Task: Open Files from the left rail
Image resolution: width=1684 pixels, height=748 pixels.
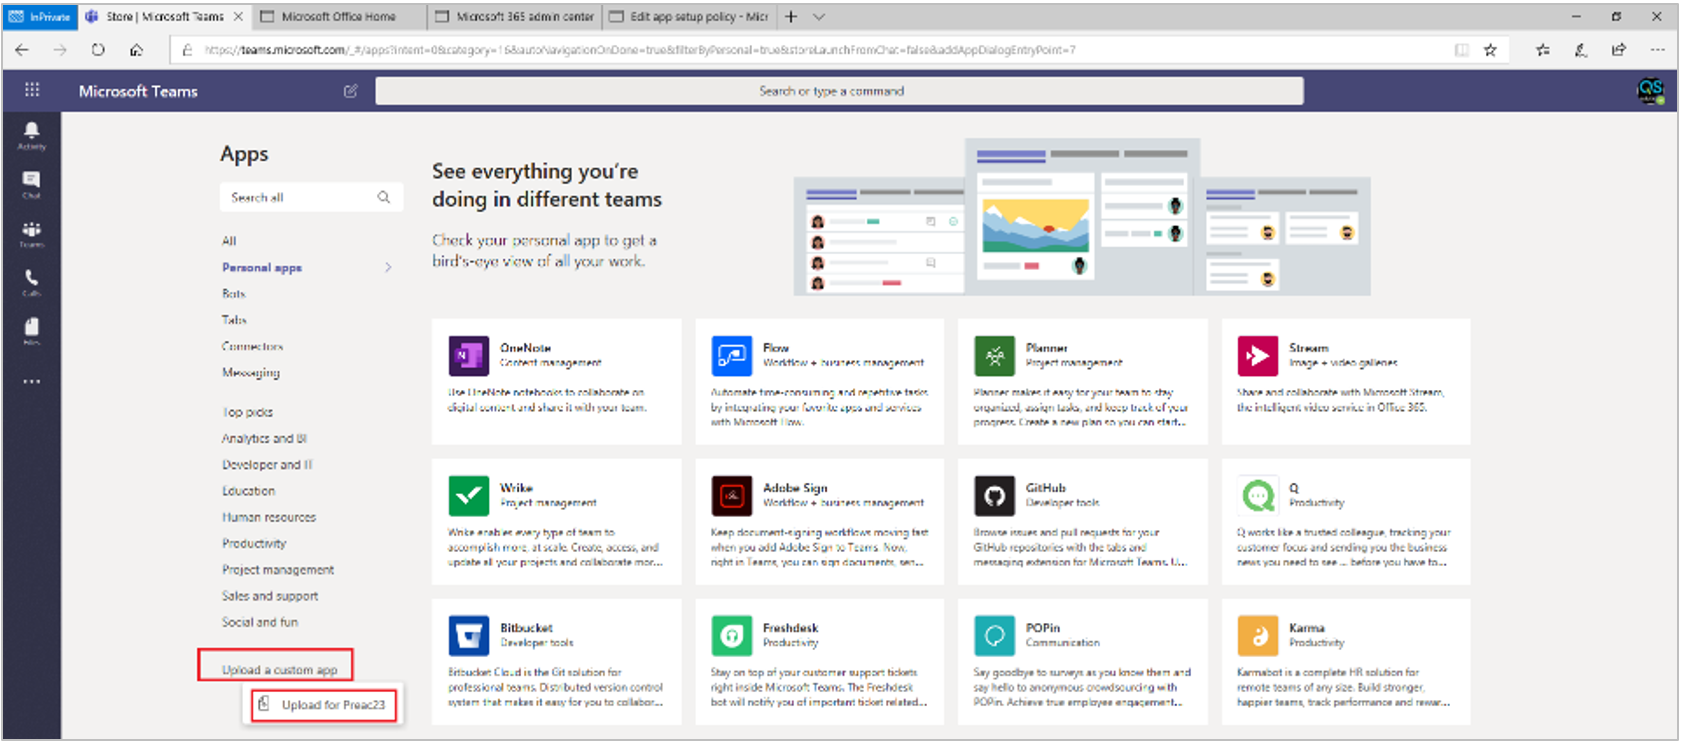Action: (x=31, y=331)
